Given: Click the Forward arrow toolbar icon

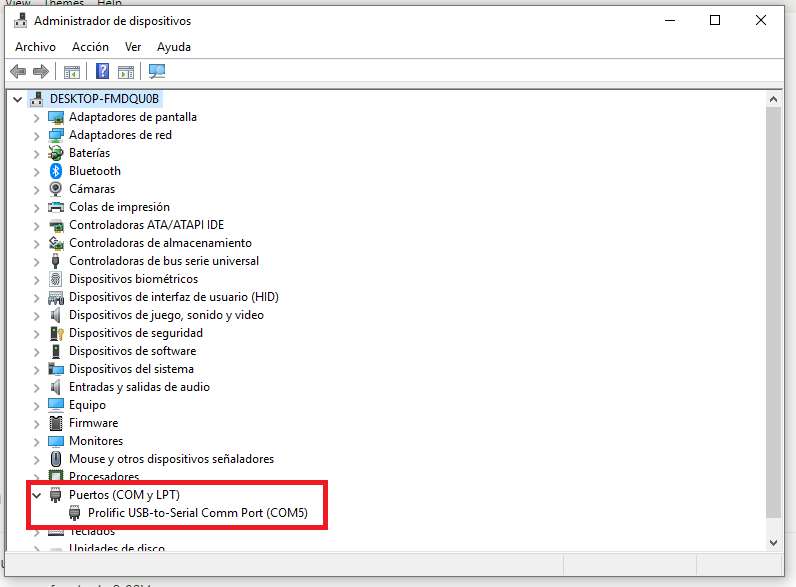Looking at the screenshot, I should tap(41, 71).
